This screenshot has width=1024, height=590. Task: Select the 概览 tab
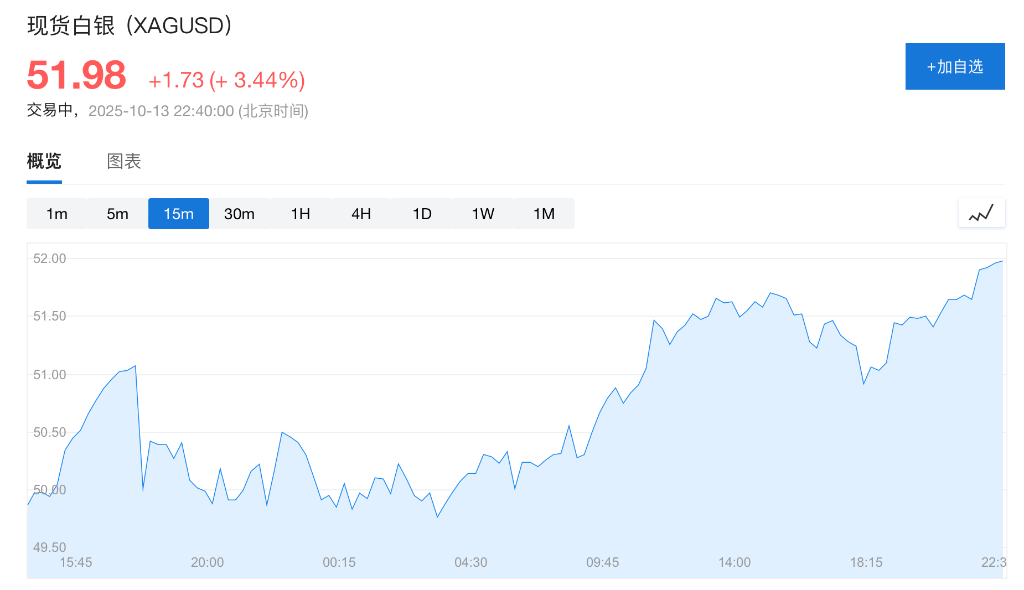[x=43, y=161]
